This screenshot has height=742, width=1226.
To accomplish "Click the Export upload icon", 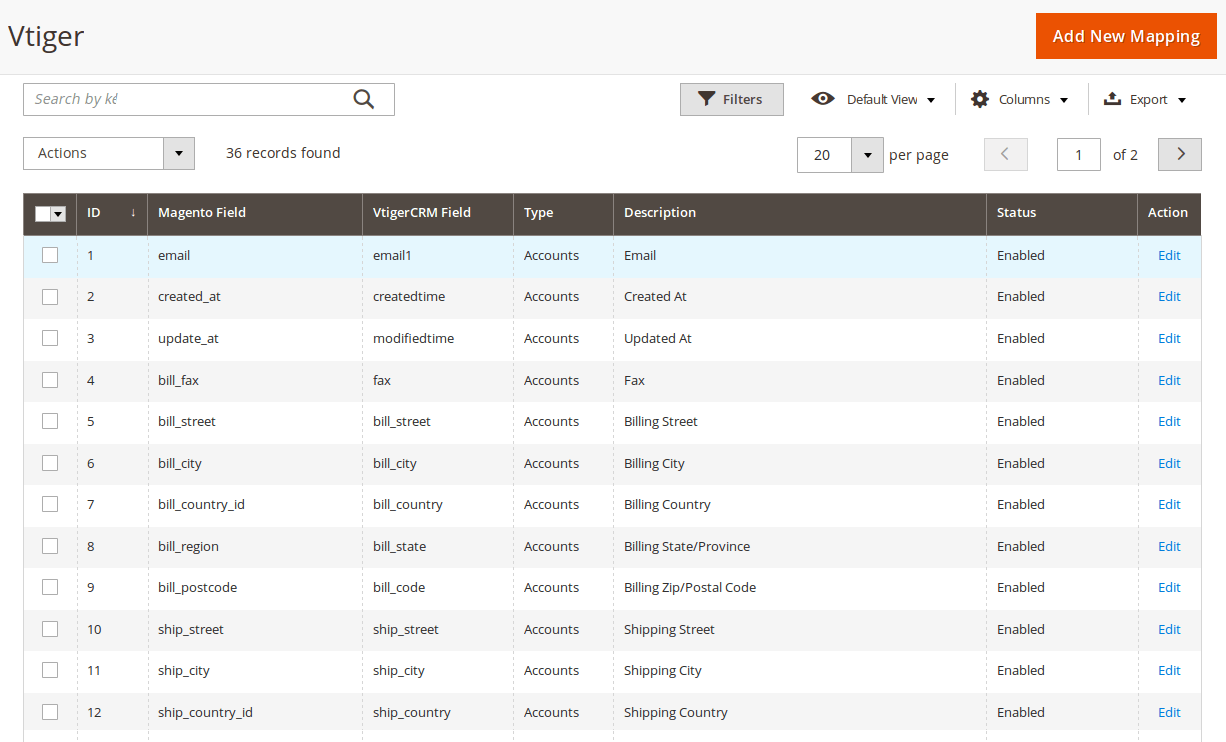I will coord(1112,99).
